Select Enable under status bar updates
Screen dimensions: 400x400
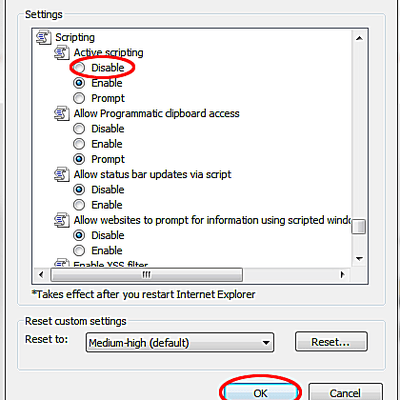(79, 205)
